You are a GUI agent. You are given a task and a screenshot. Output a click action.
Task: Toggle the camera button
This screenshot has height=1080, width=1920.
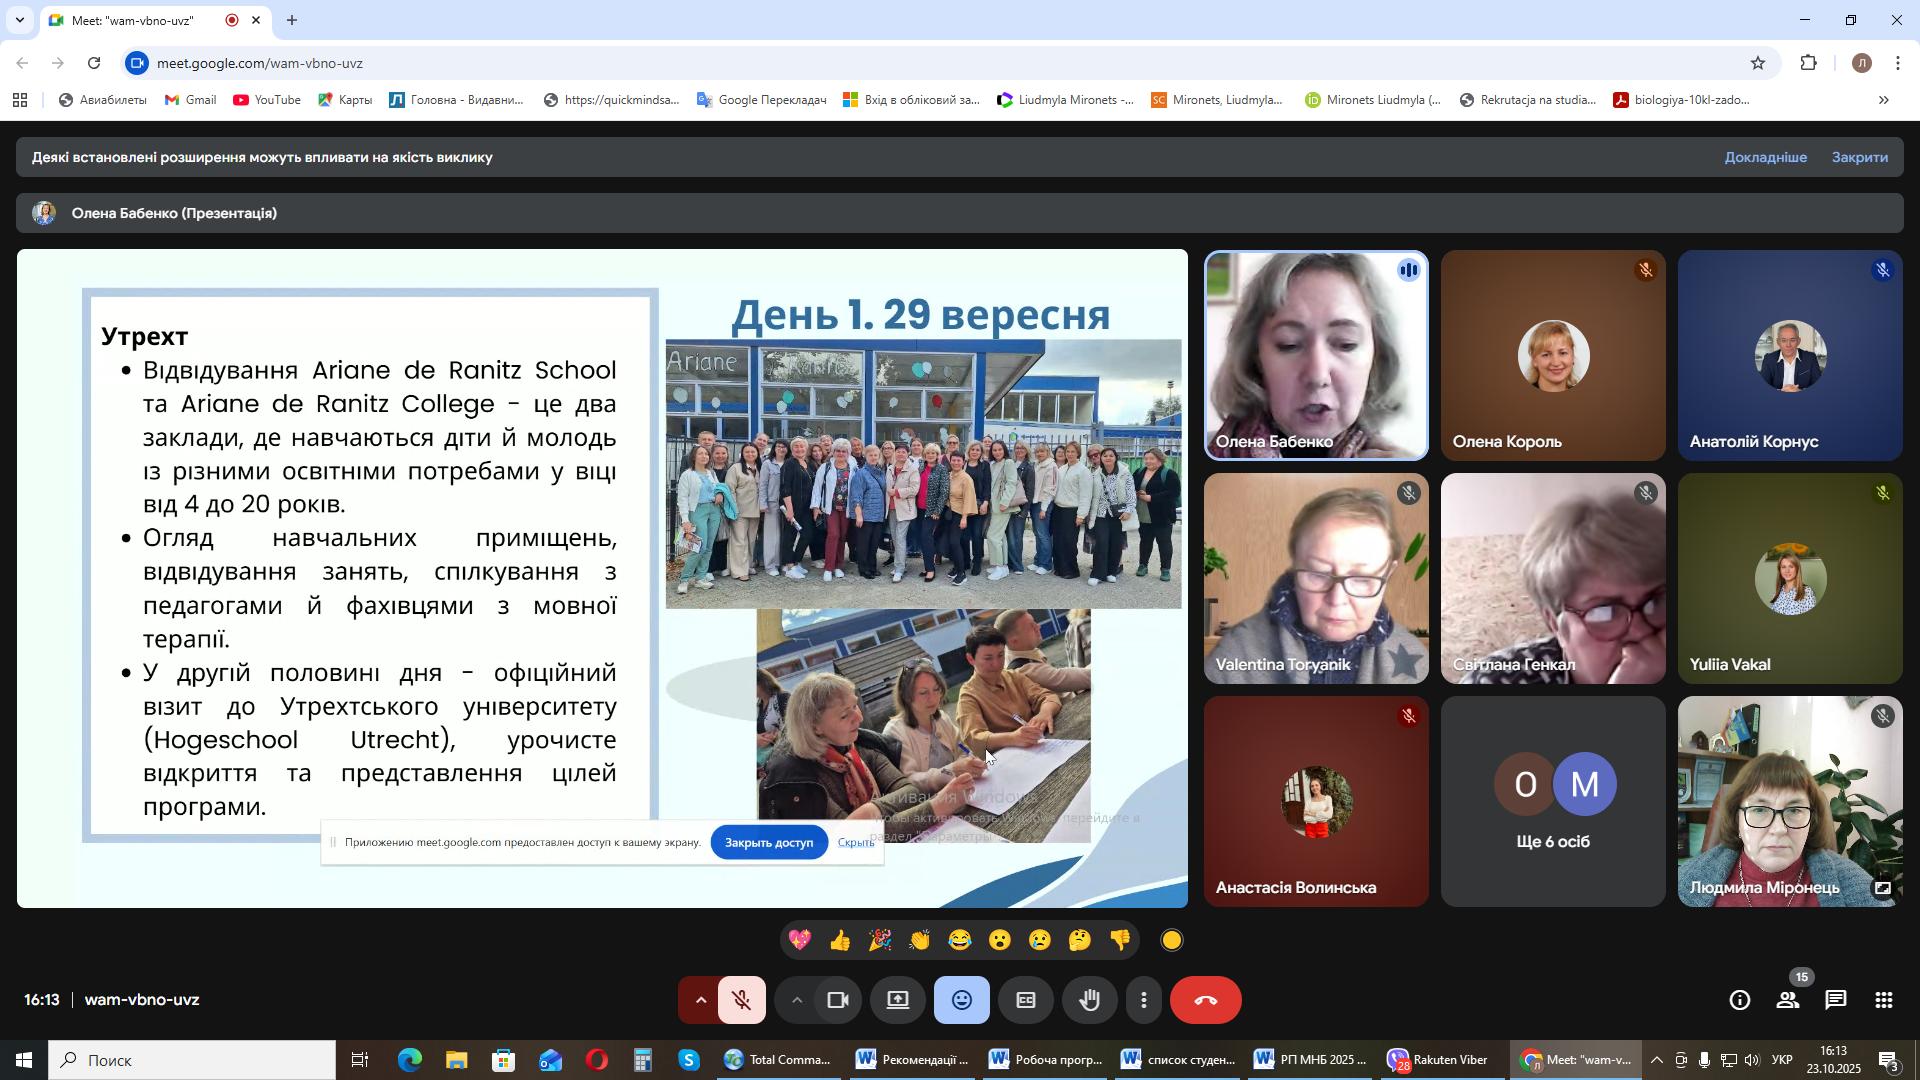(x=838, y=1001)
